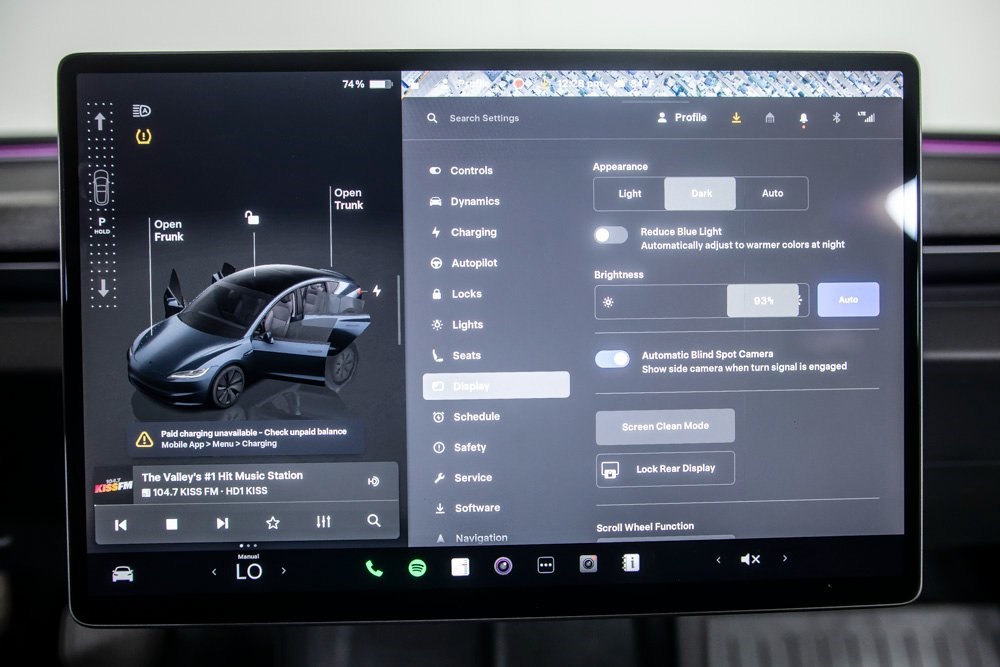Open Controls settings menu
Screen dimensions: 1000x667
click(460, 170)
